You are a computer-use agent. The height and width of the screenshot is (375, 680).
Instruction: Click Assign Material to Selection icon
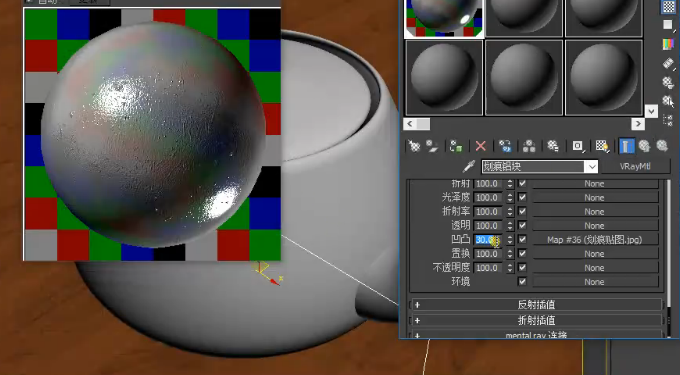456,146
